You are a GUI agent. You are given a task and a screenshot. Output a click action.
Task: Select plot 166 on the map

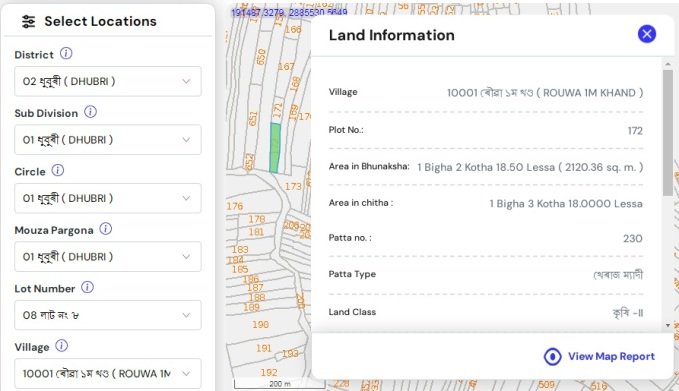(293, 29)
